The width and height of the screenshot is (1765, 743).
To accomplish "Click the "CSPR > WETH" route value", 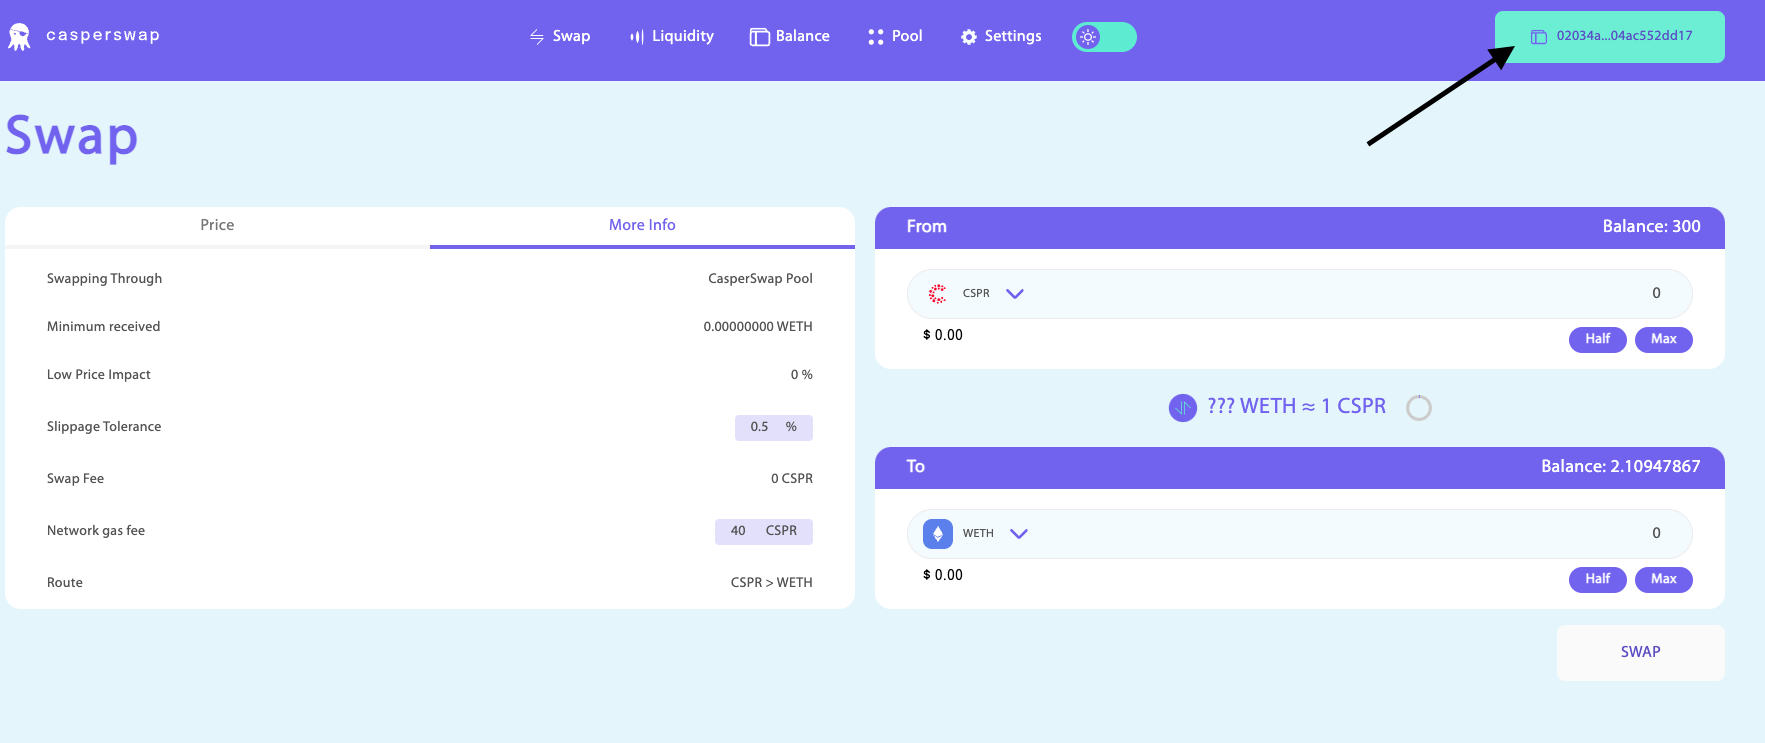I will point(771,583).
